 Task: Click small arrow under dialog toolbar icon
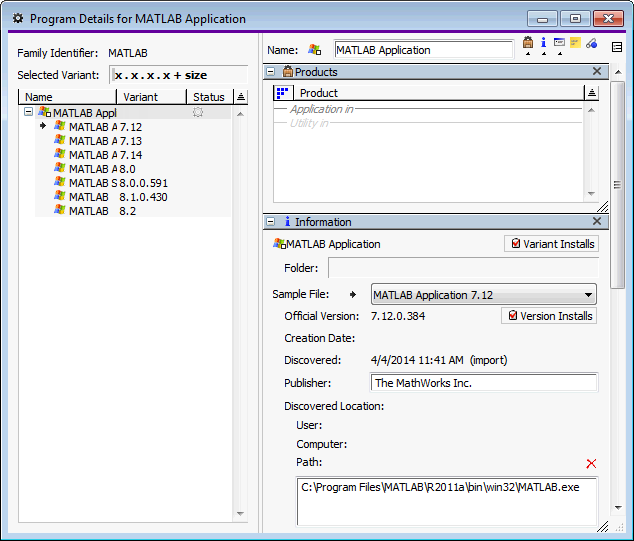(x=560, y=53)
